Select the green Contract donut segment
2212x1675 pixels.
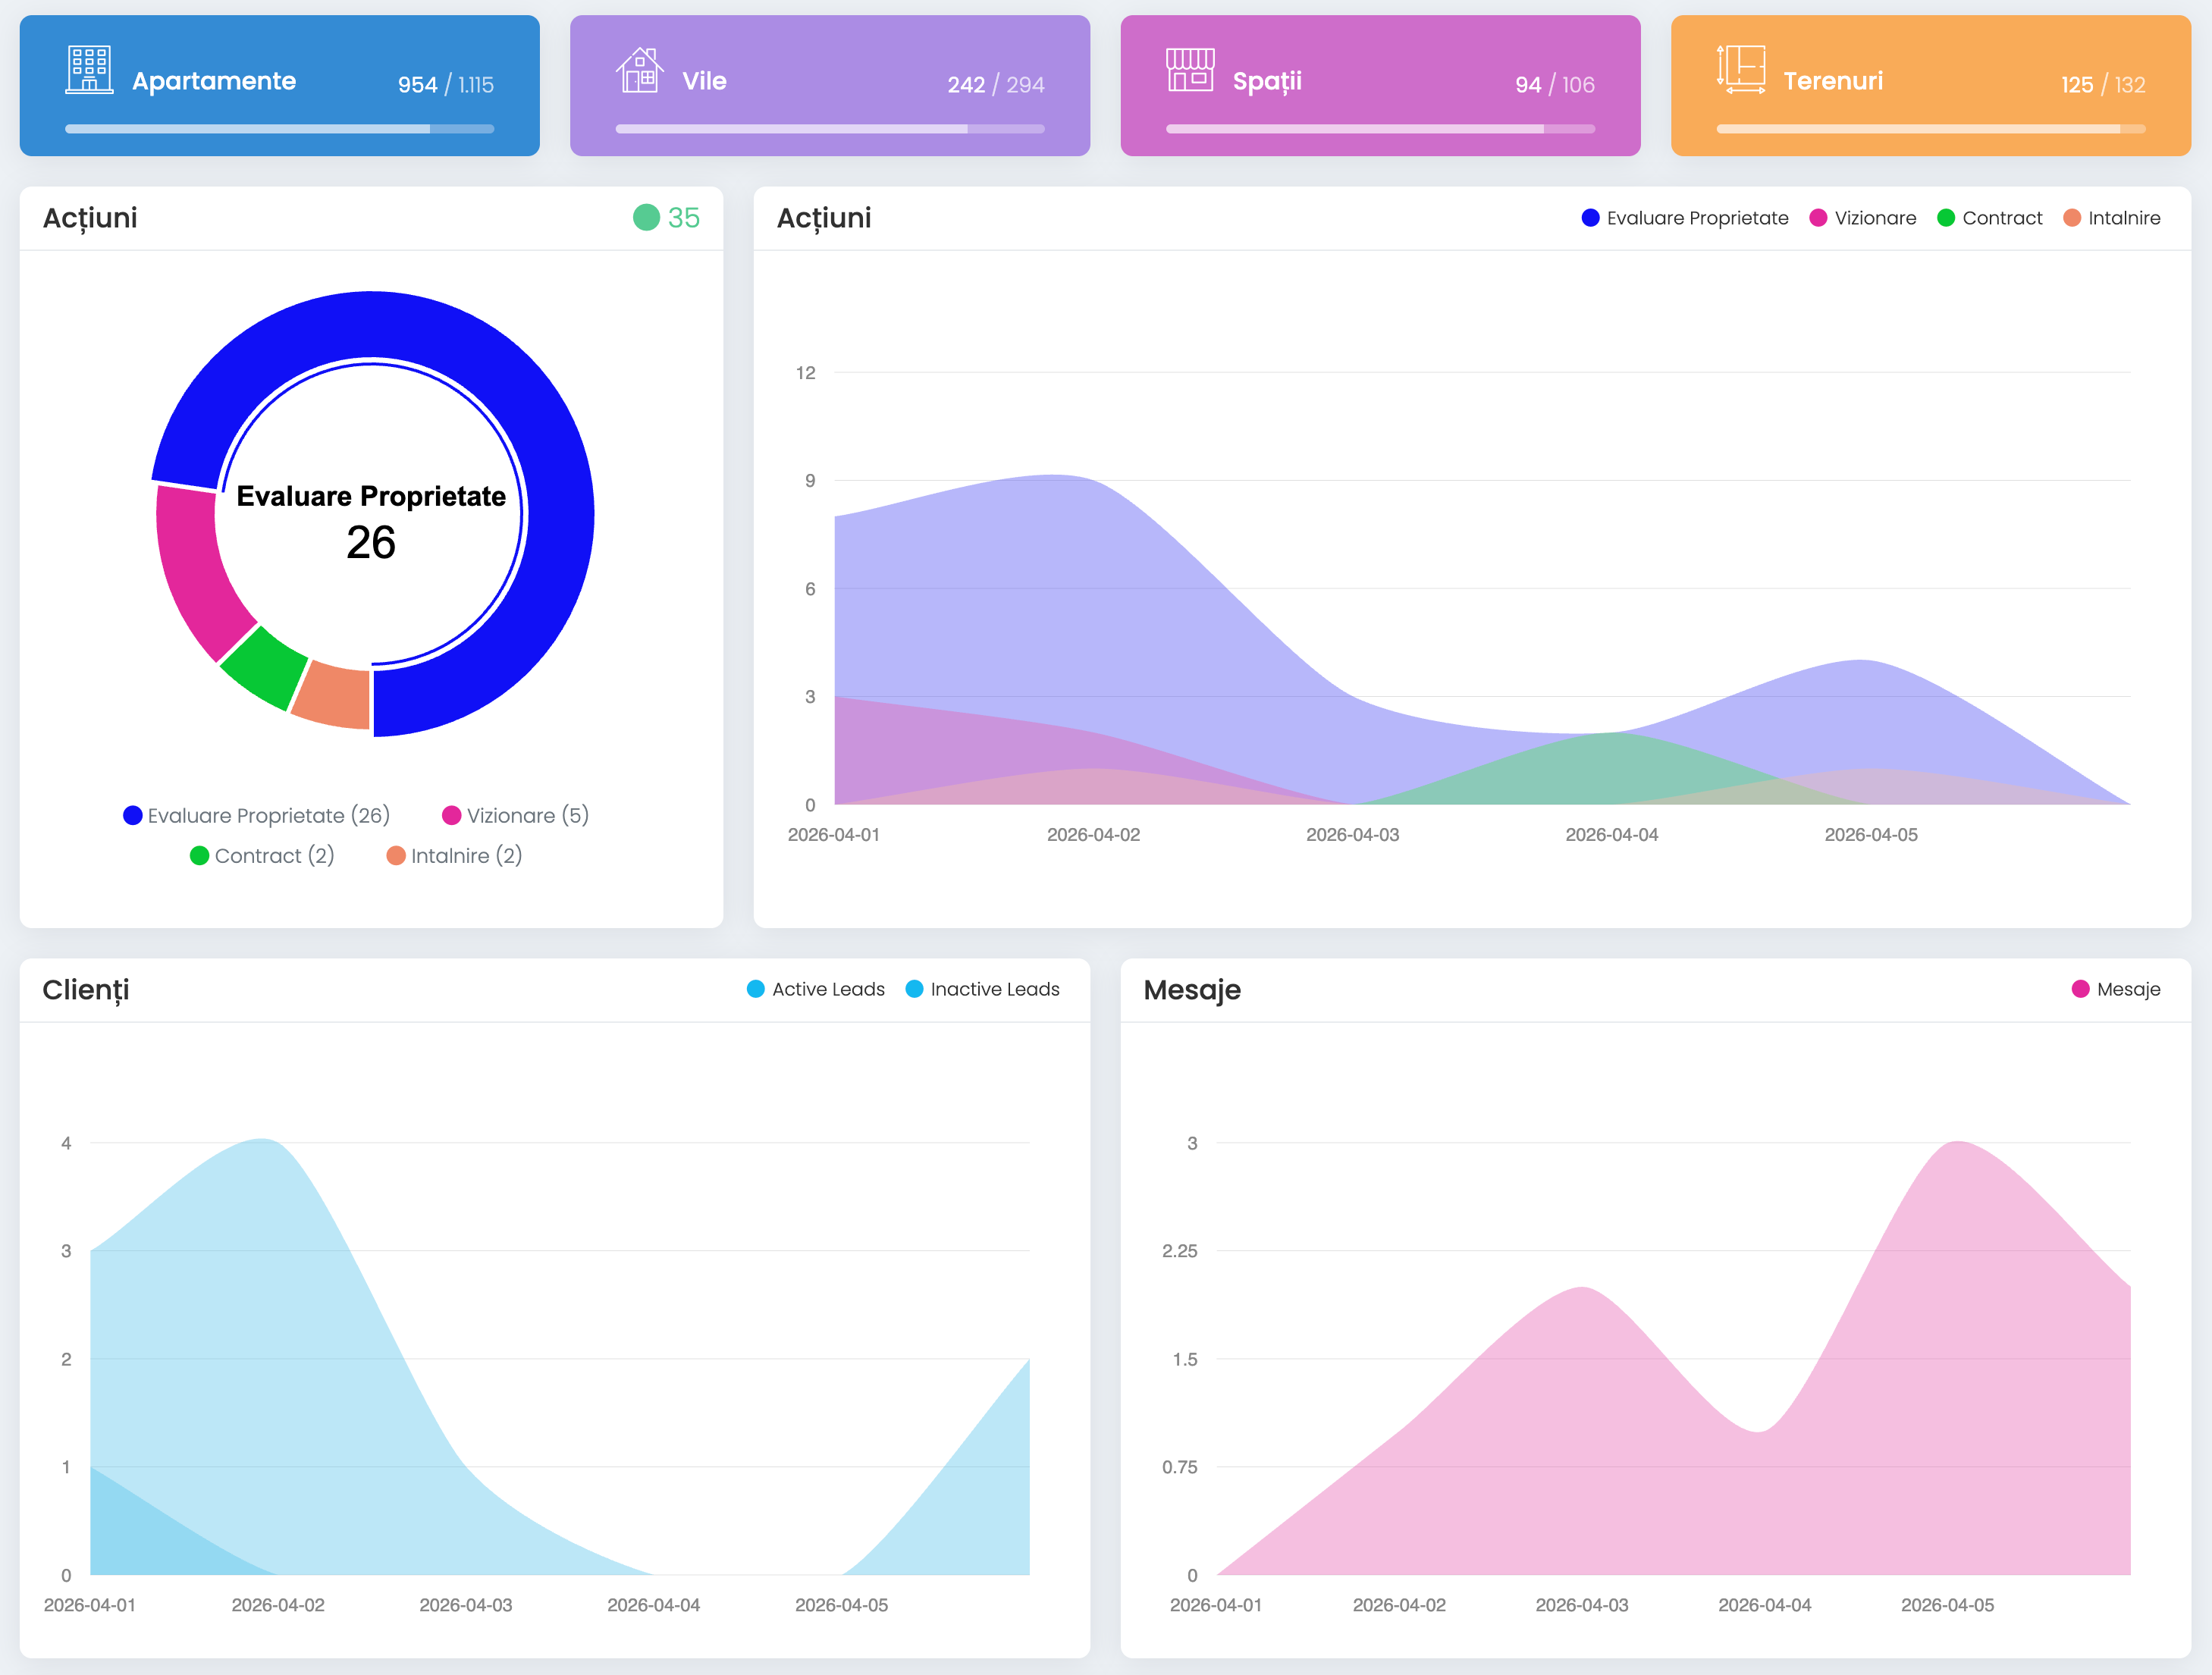point(265,667)
